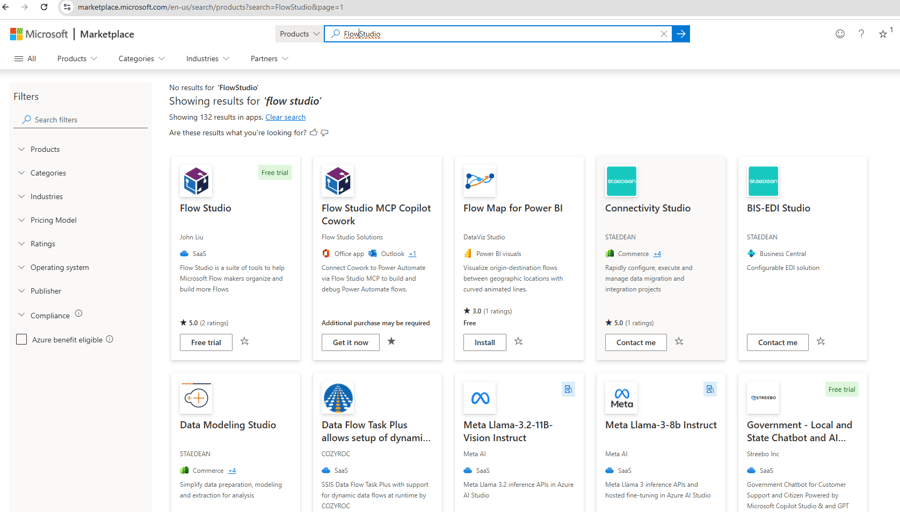900x512 pixels.
Task: Favorite the Flow Studio card
Action: point(245,342)
